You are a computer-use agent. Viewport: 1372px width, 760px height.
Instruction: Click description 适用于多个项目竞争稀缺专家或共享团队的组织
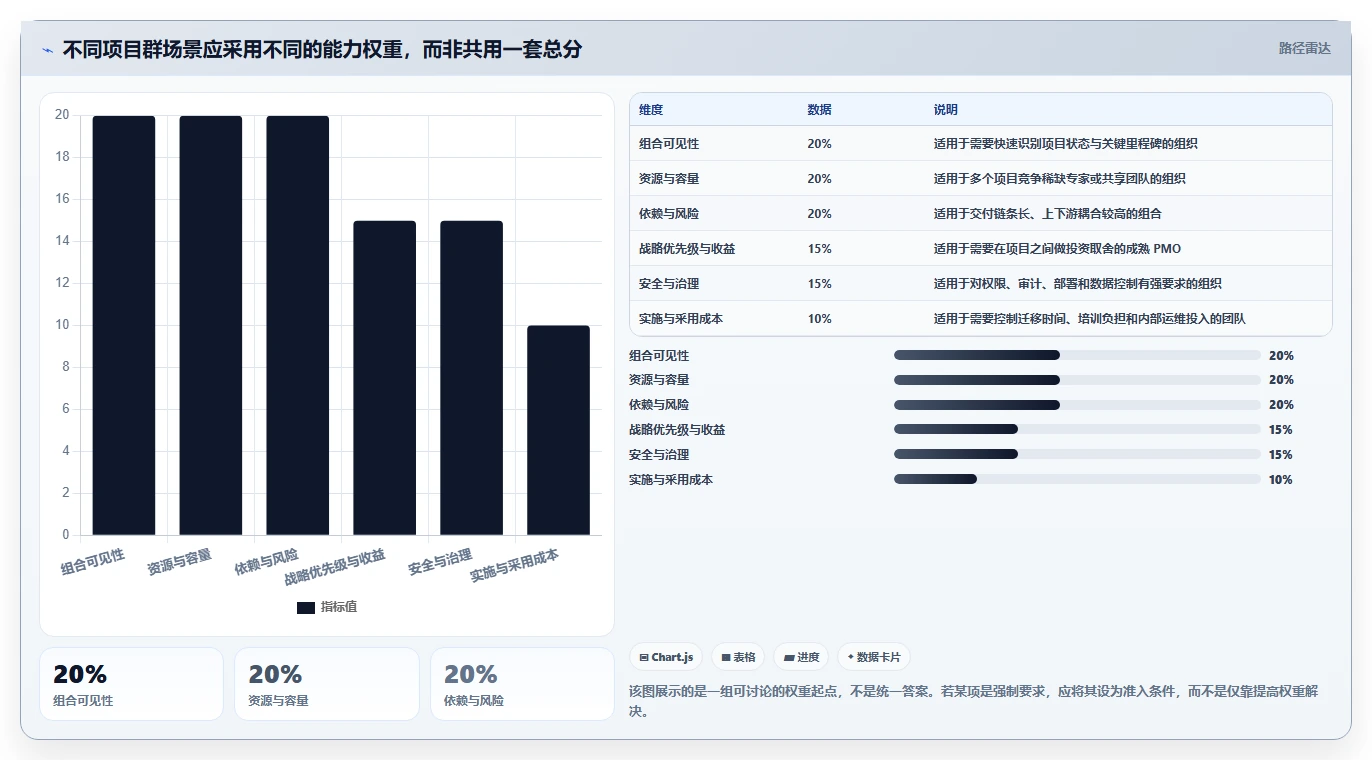coord(1059,179)
